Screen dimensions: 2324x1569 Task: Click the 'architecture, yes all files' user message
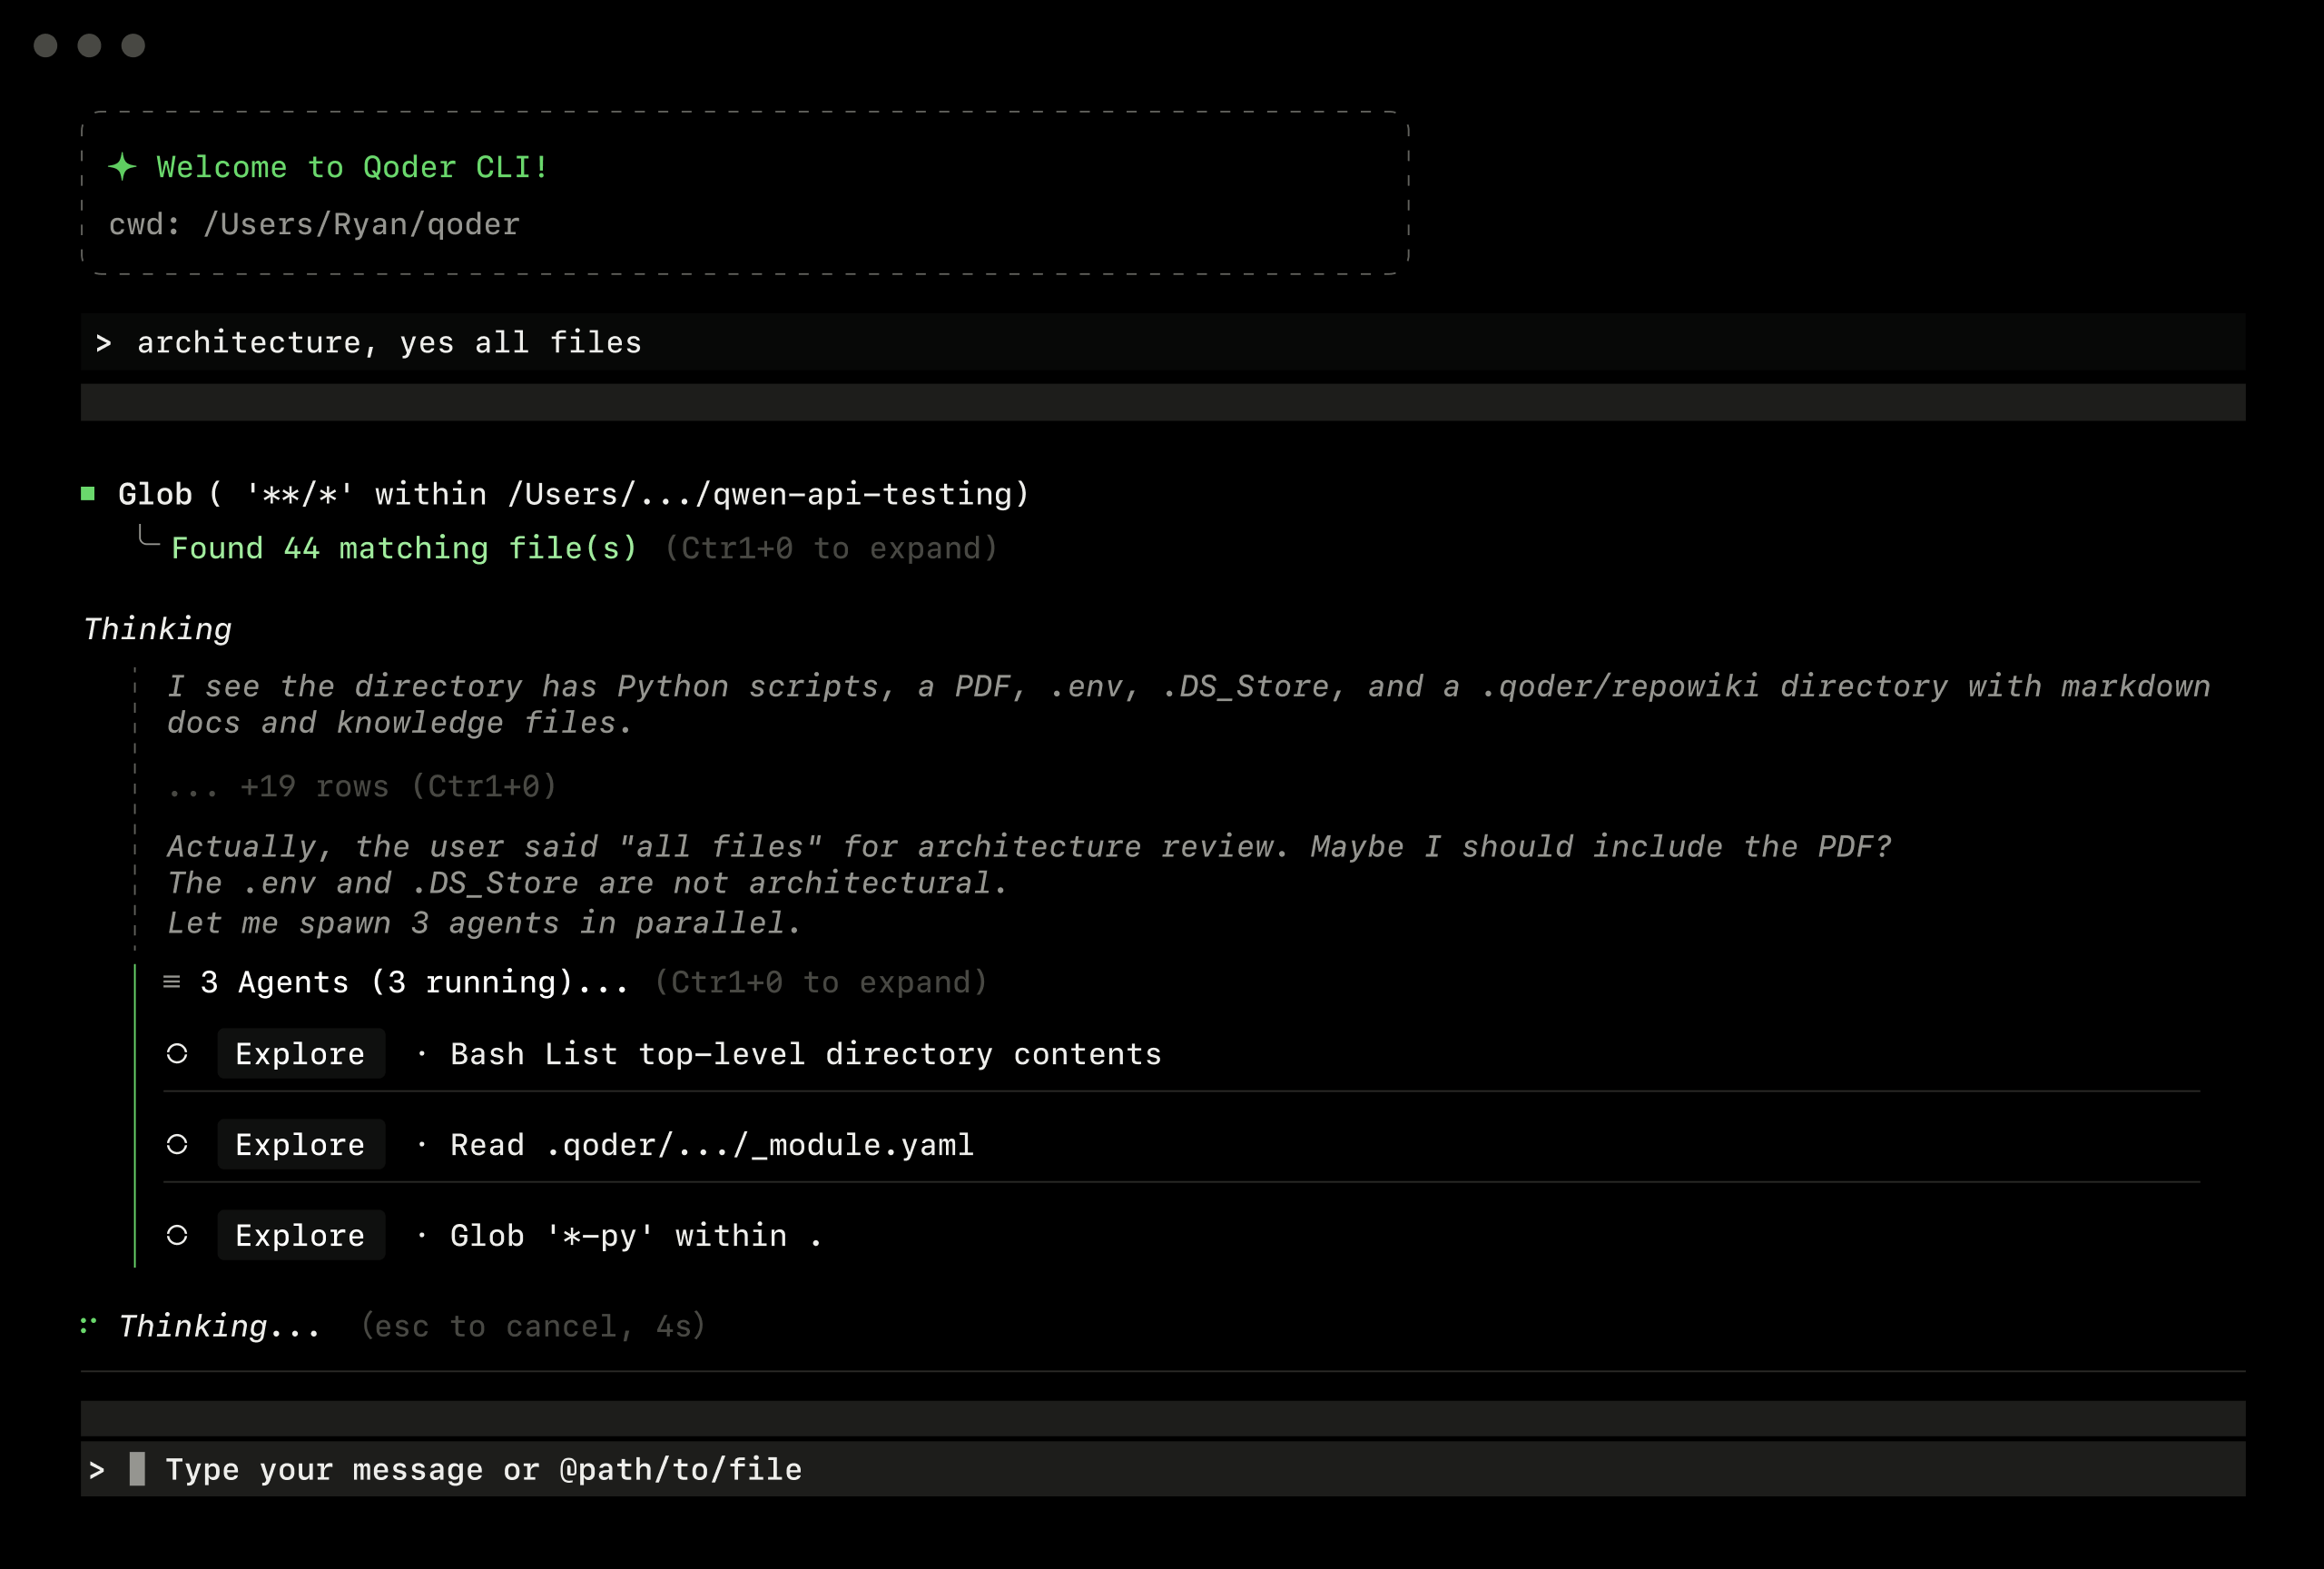(x=389, y=343)
